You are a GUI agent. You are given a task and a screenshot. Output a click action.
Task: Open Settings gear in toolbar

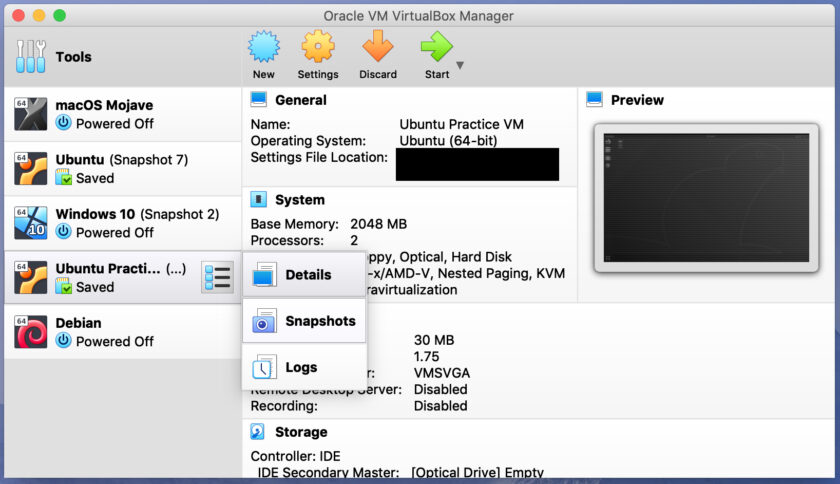coord(318,47)
